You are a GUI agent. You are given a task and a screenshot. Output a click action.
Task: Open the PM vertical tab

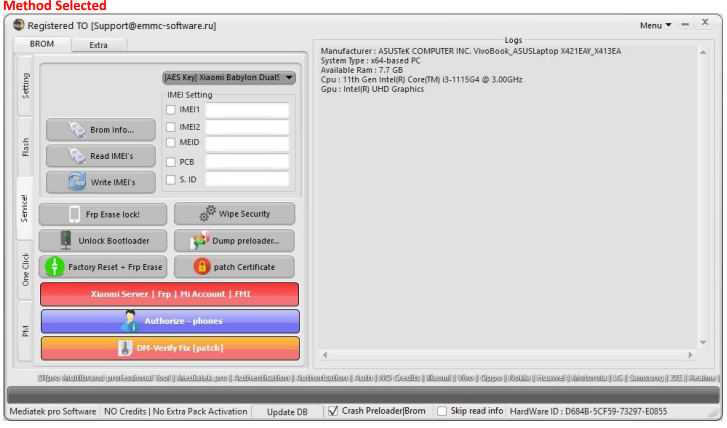pyautogui.click(x=25, y=331)
